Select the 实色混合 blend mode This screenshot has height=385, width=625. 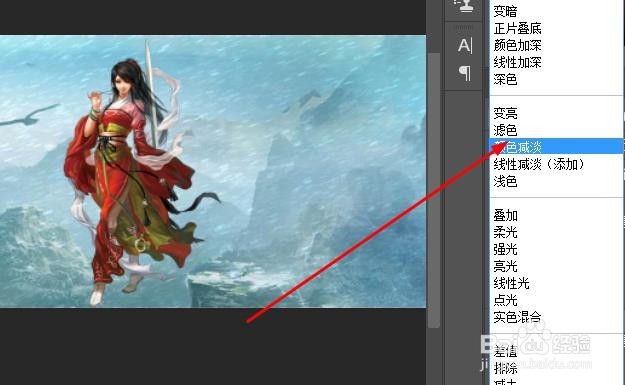coord(517,317)
